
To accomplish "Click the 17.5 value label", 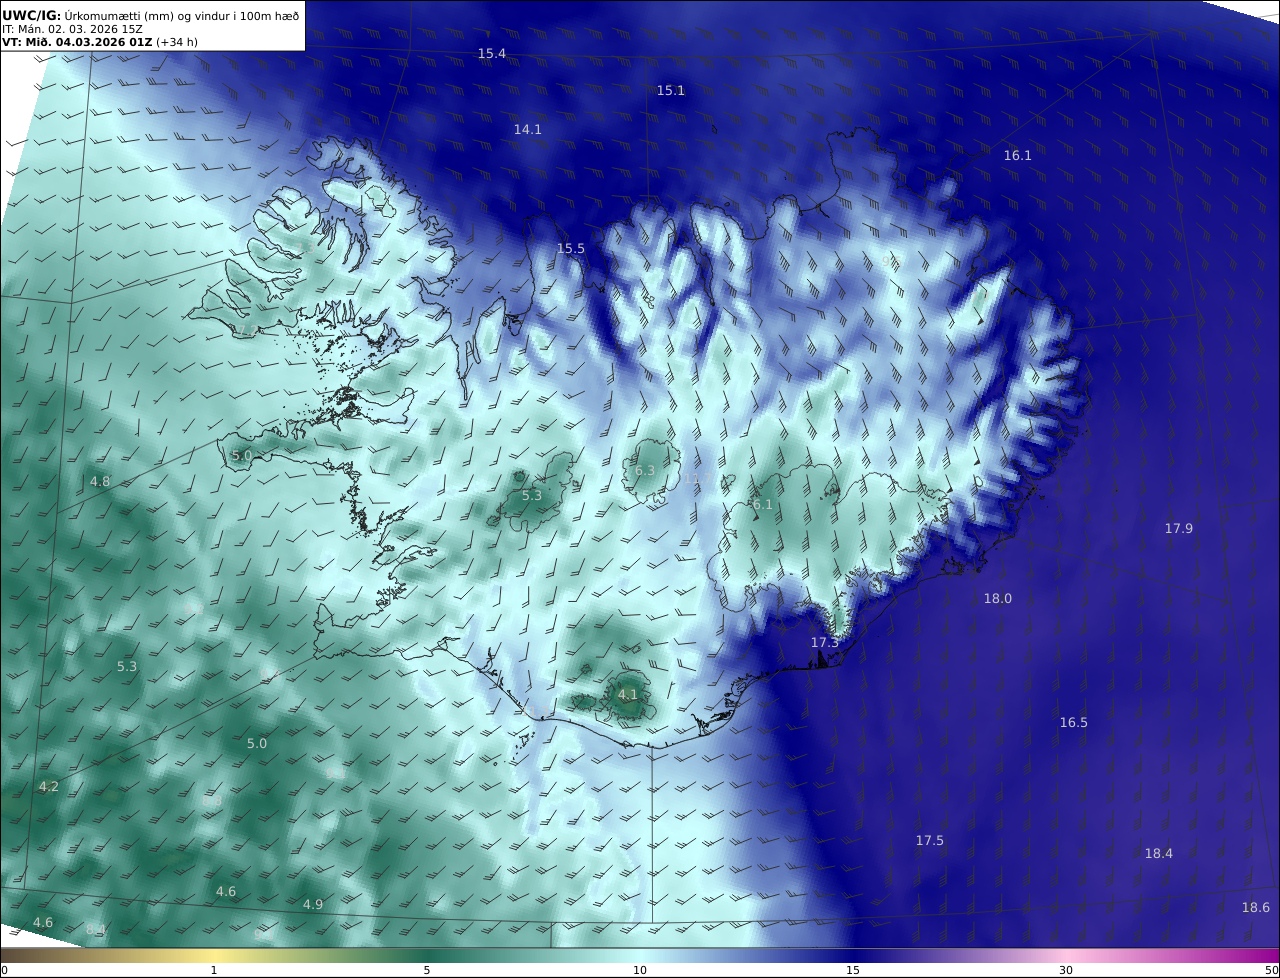I will (x=929, y=840).
